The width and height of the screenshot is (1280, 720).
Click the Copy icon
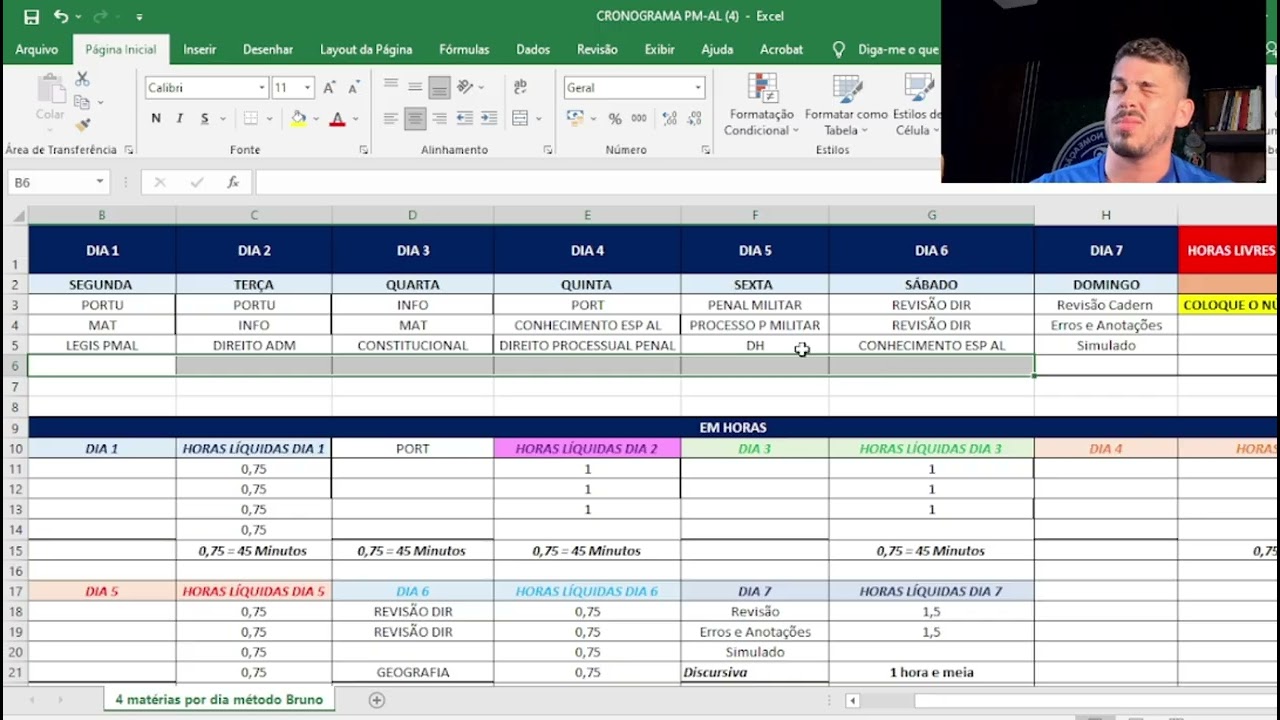[x=82, y=102]
